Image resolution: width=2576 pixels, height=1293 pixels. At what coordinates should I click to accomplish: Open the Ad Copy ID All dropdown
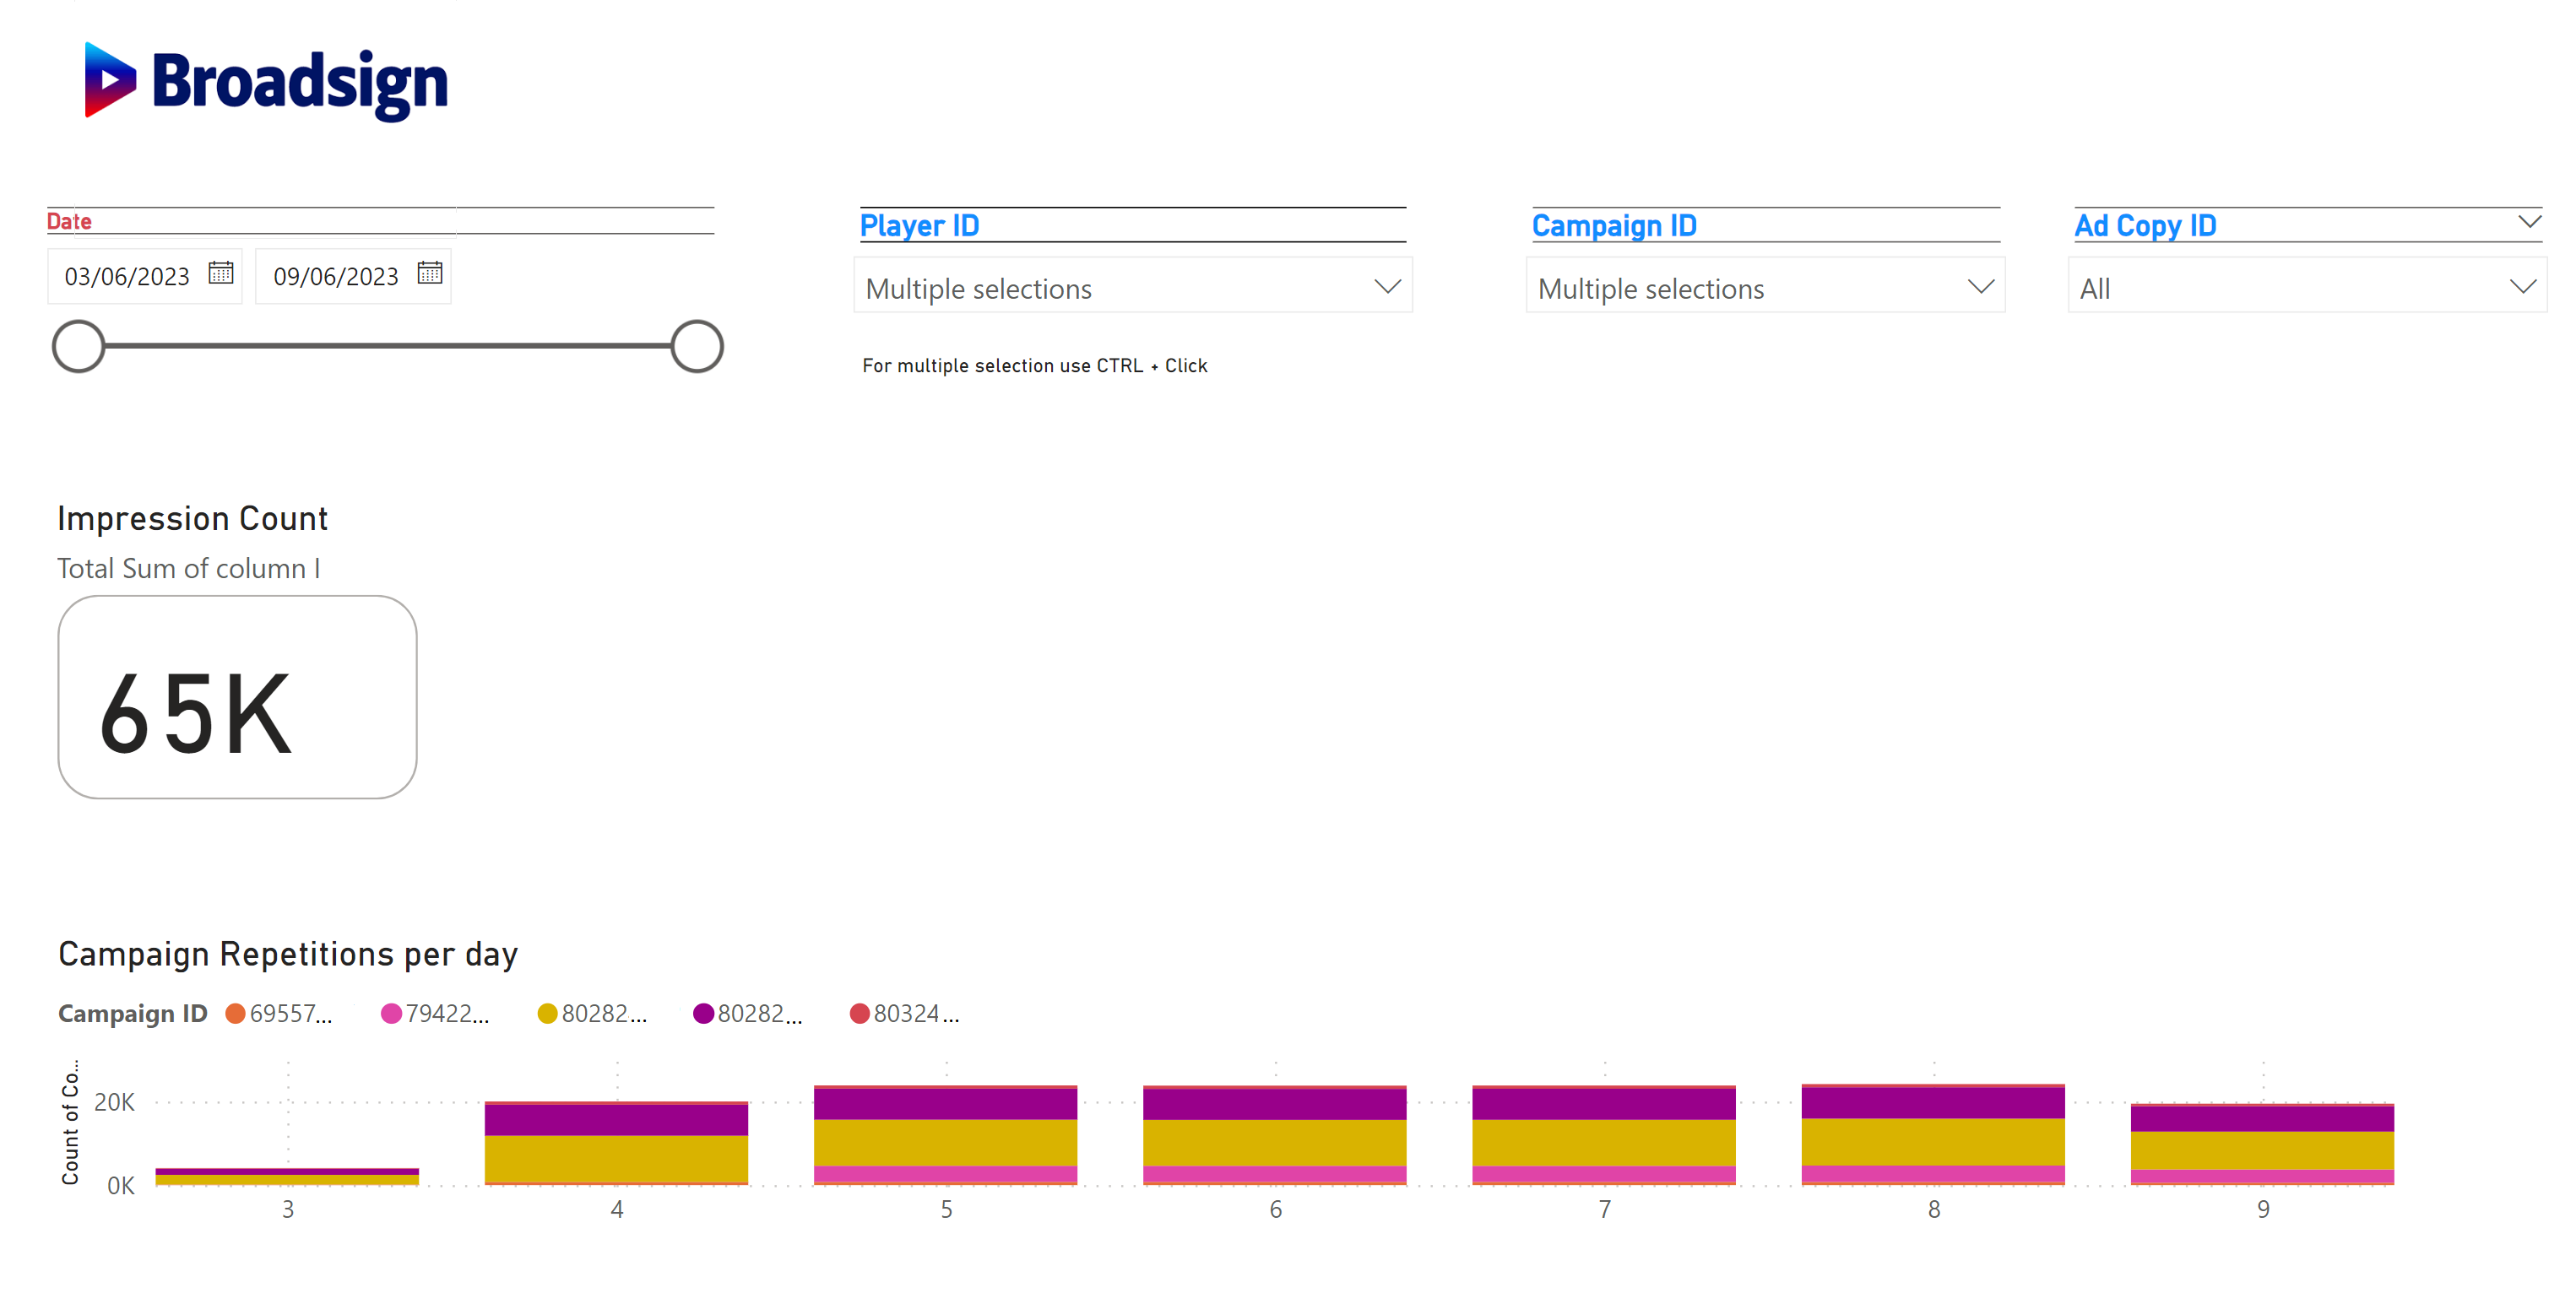[x=2521, y=287]
